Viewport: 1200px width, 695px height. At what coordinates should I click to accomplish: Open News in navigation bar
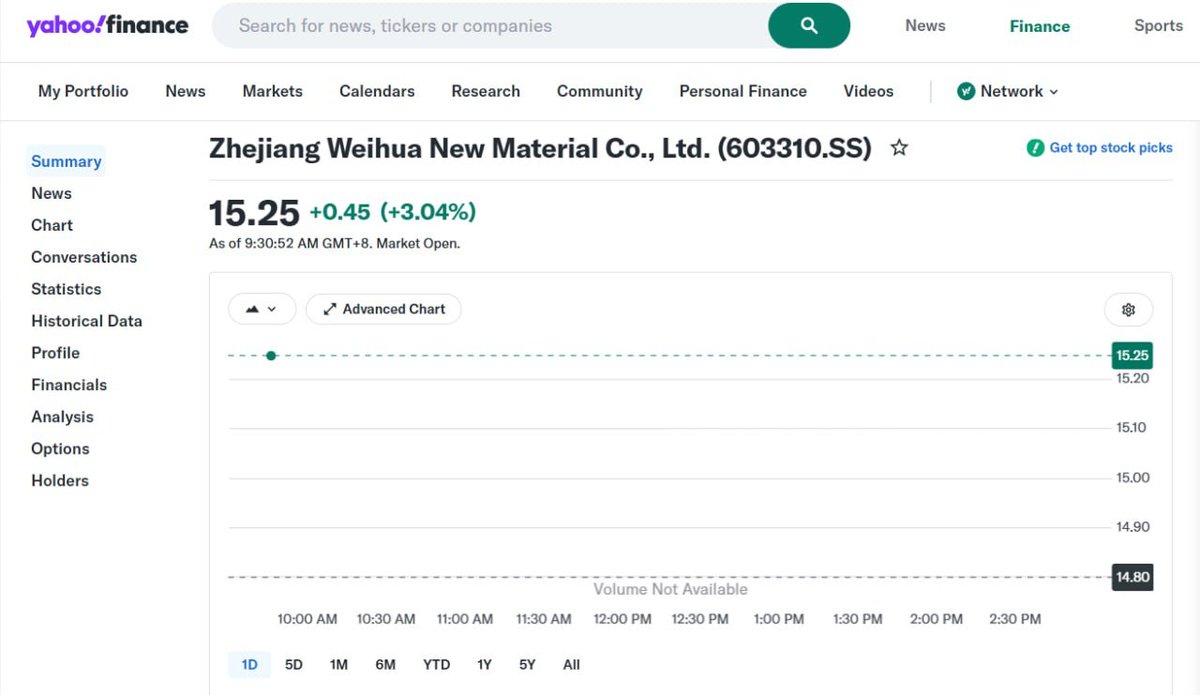coord(185,91)
